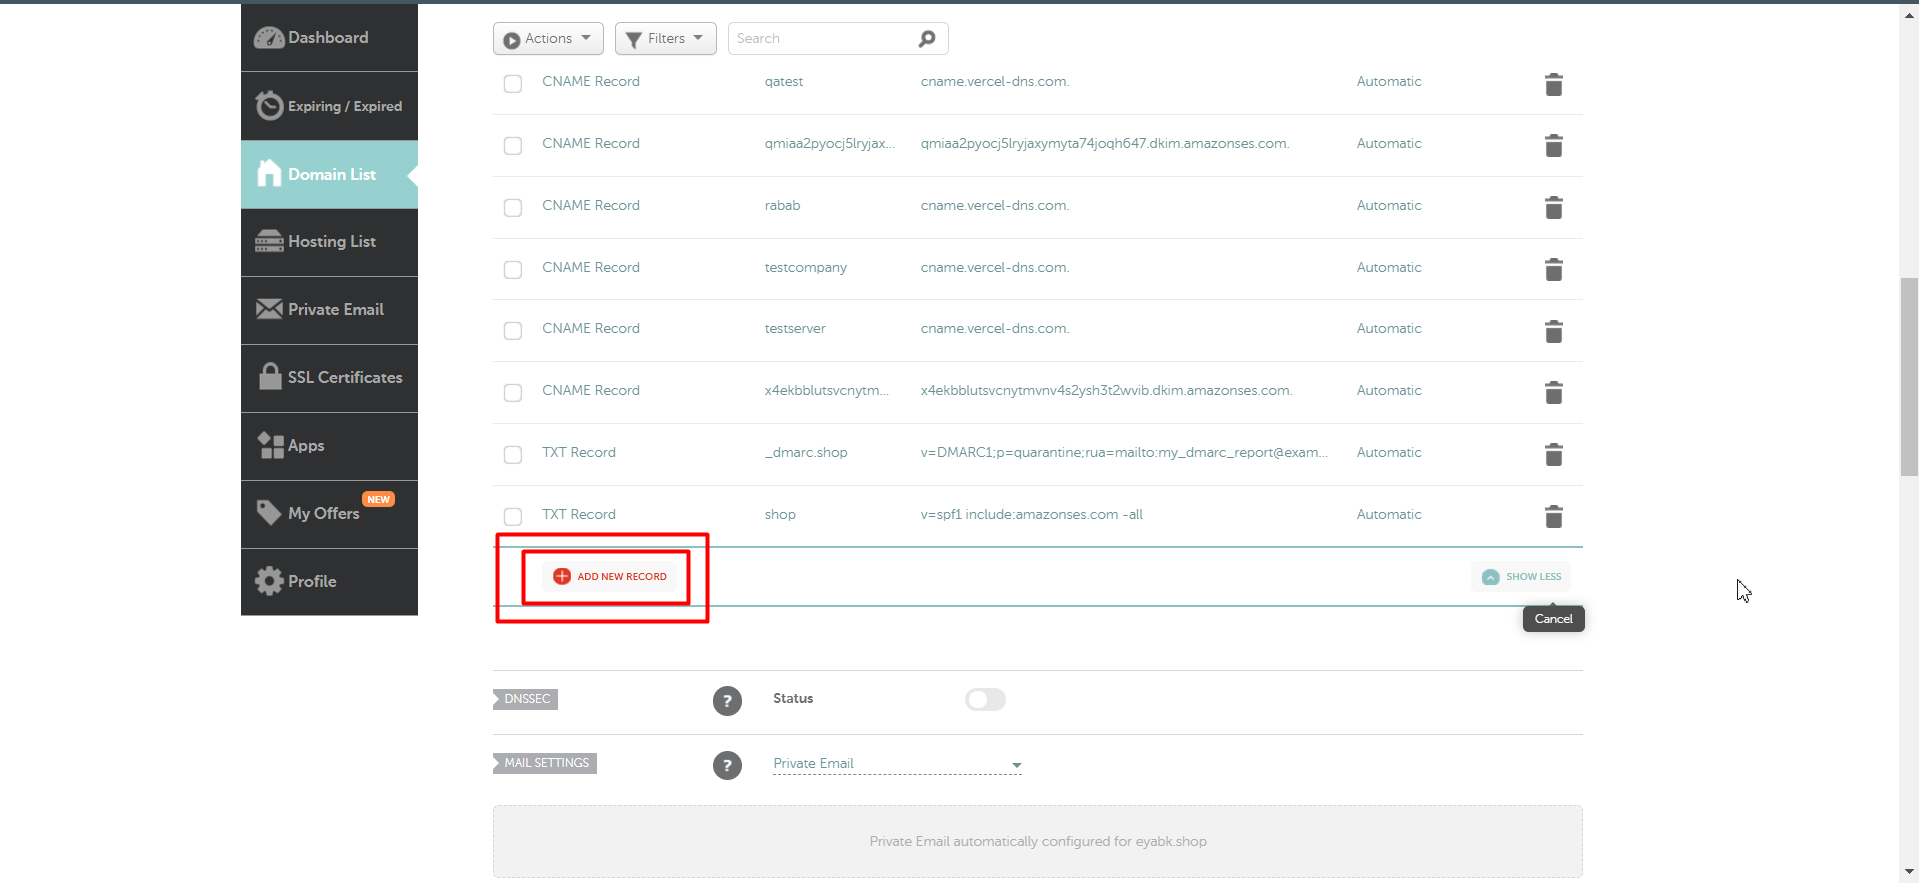
Task: Open TTL Automatic for testcompany record
Action: click(x=1389, y=268)
